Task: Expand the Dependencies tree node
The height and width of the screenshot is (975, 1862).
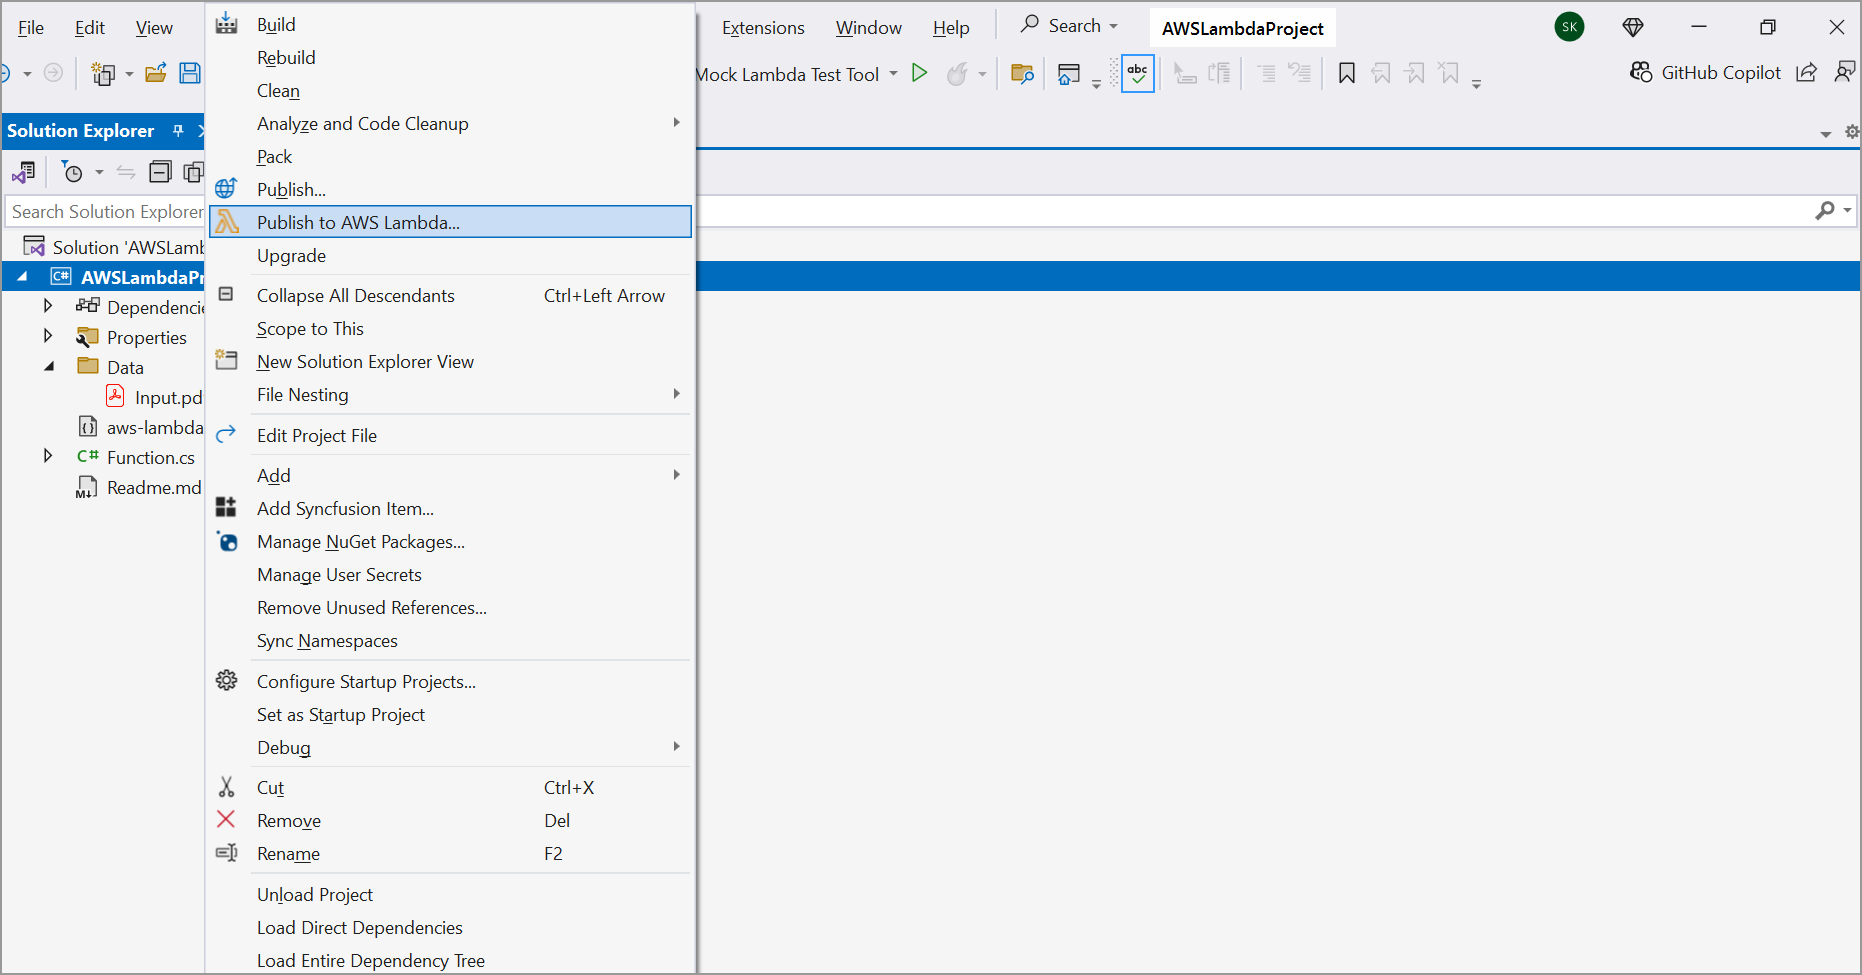Action: (x=47, y=306)
